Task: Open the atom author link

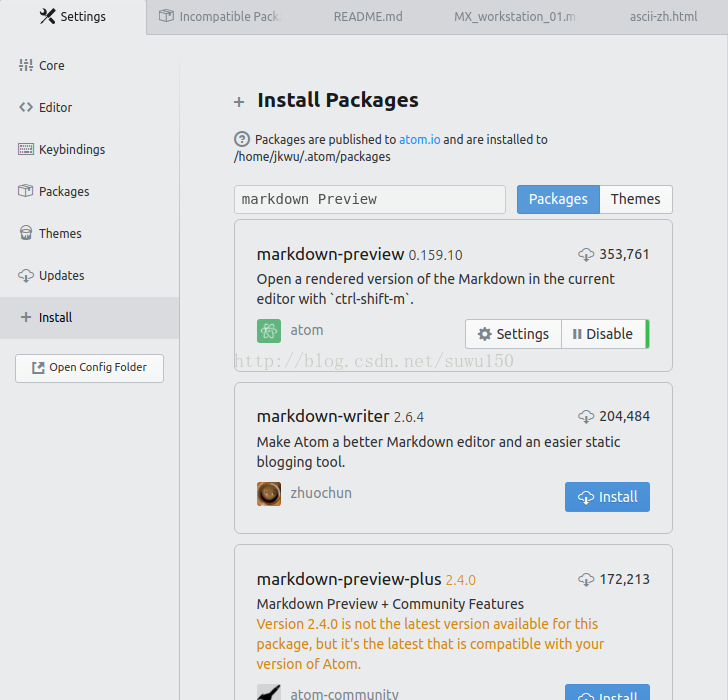Action: [x=306, y=330]
